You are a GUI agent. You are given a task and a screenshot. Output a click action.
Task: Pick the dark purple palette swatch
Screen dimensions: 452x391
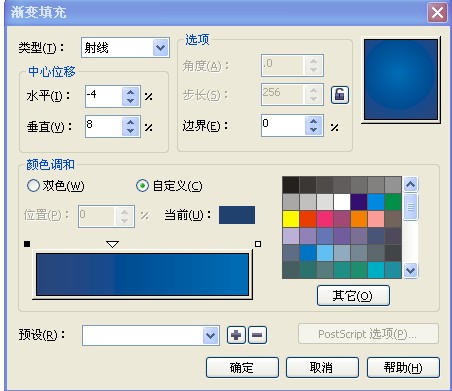click(359, 202)
